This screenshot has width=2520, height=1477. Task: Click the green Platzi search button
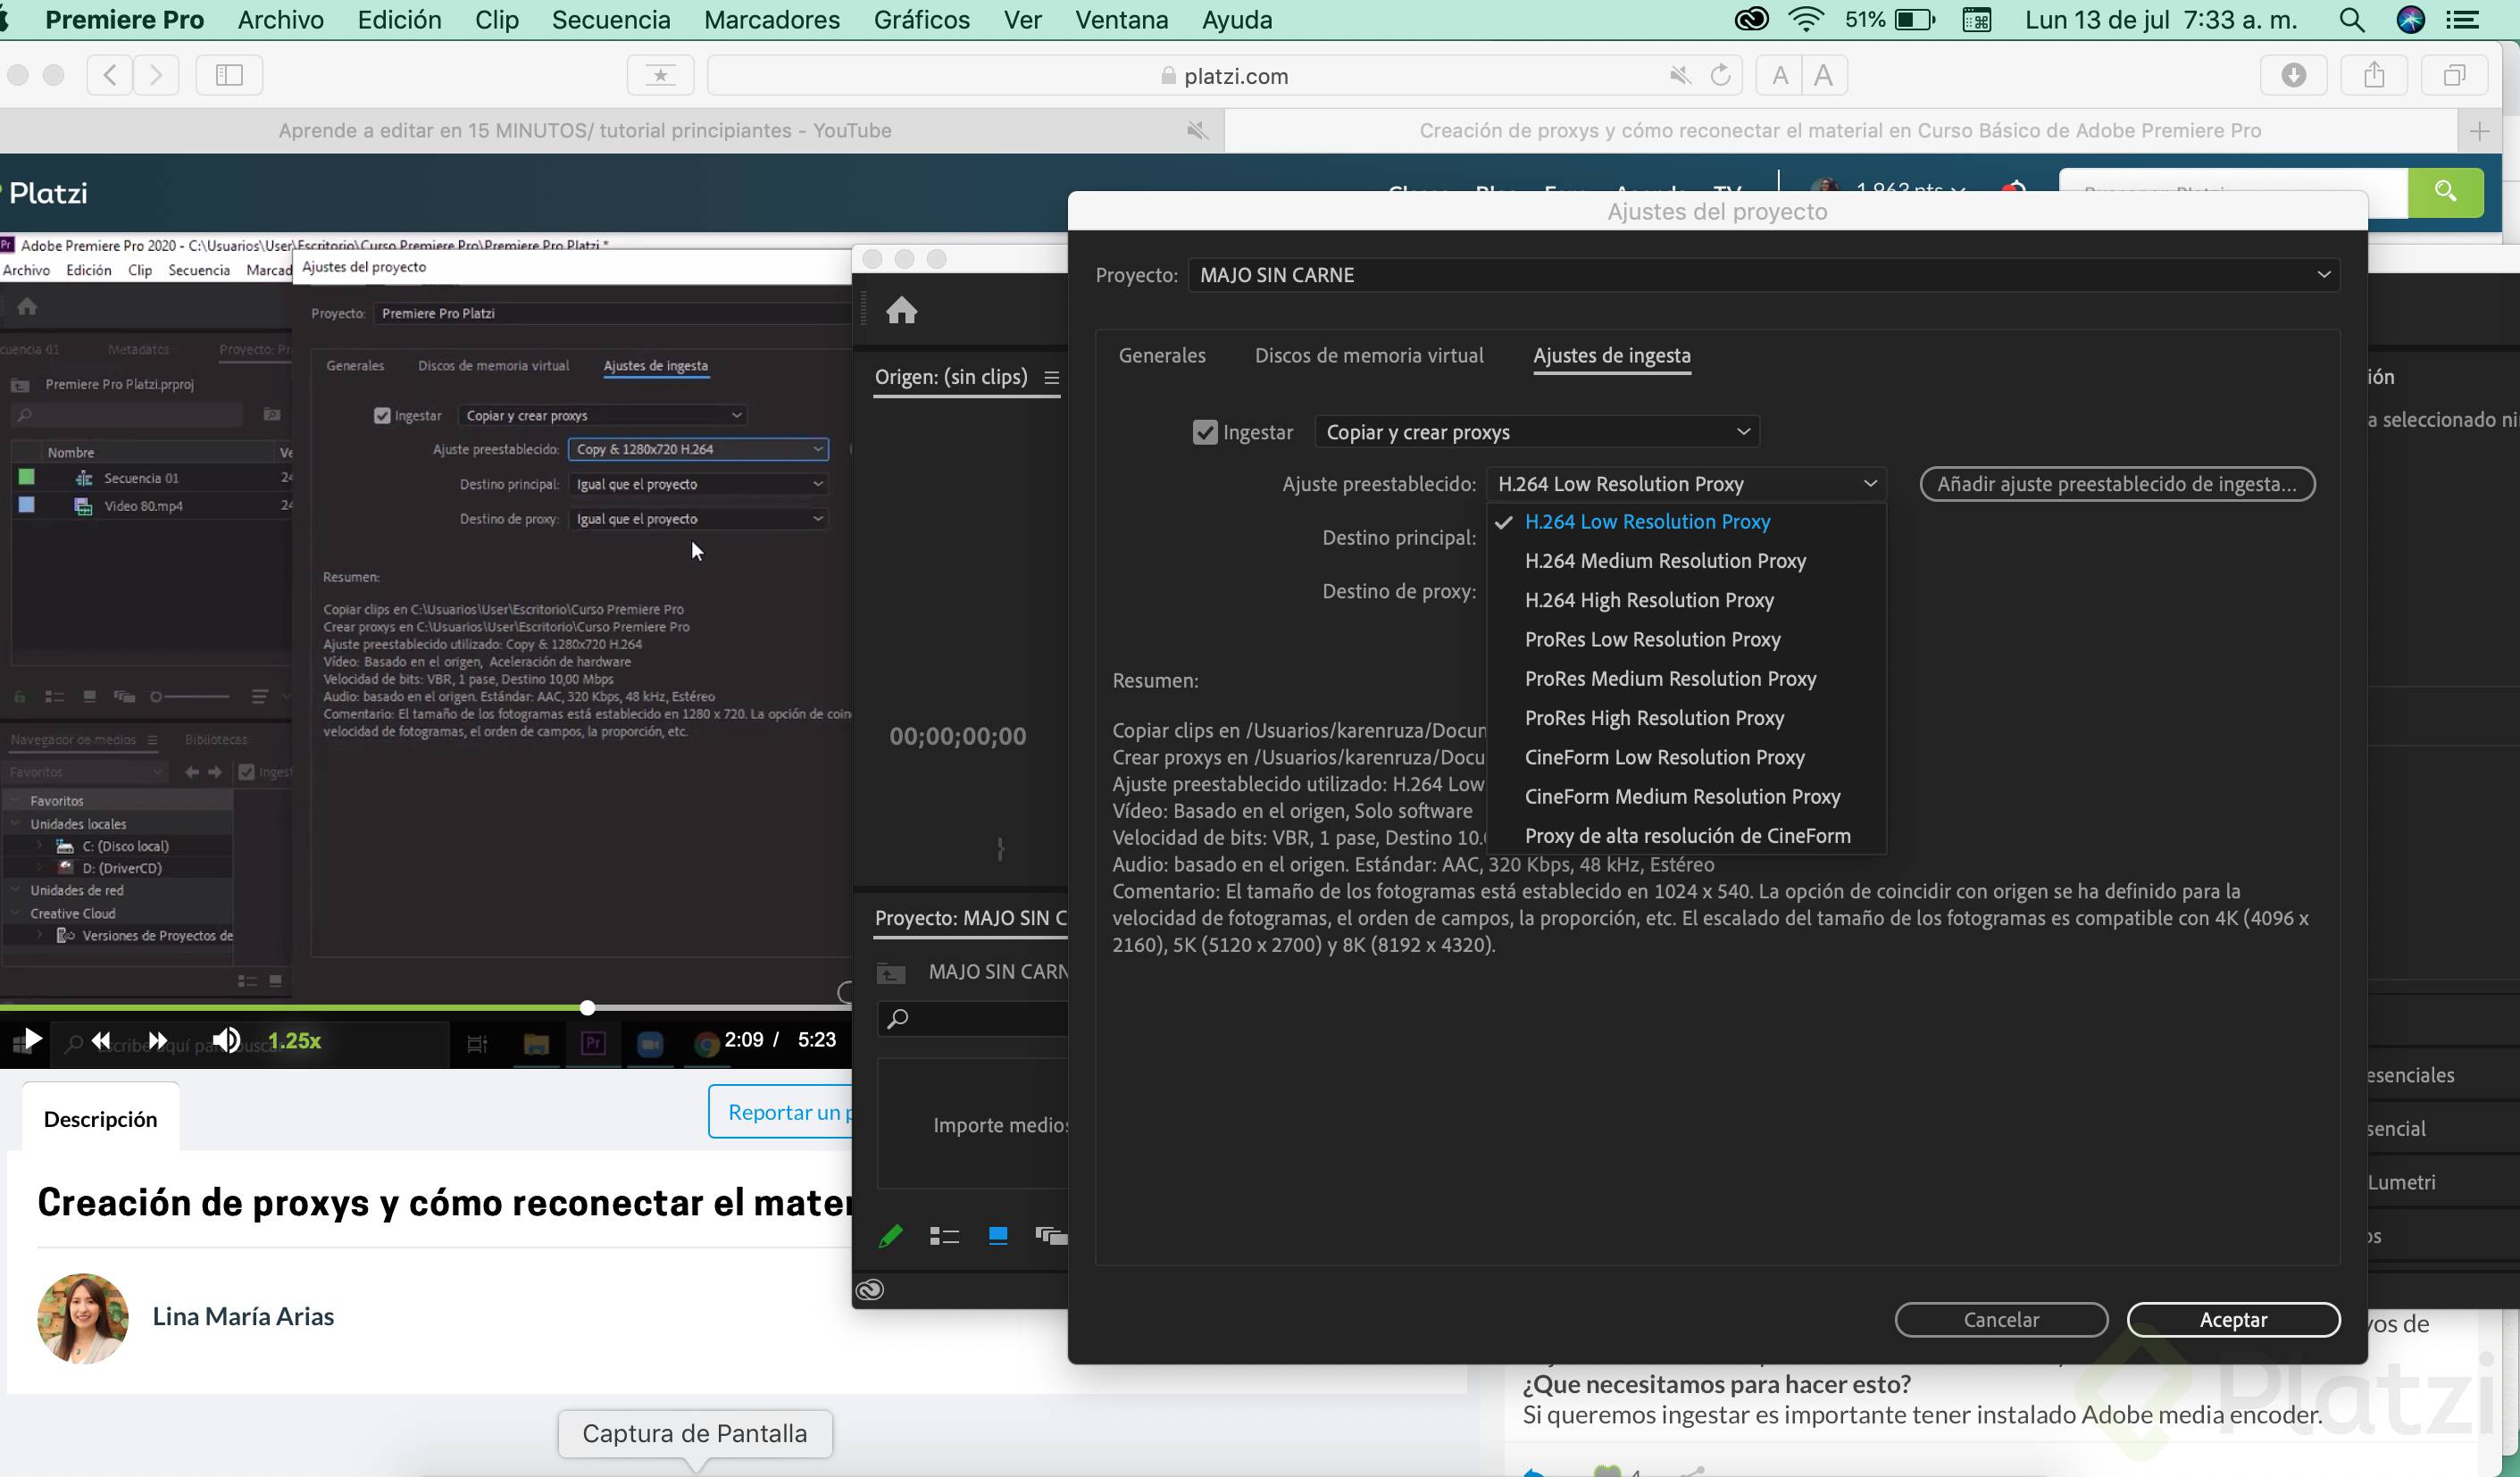pos(2445,192)
